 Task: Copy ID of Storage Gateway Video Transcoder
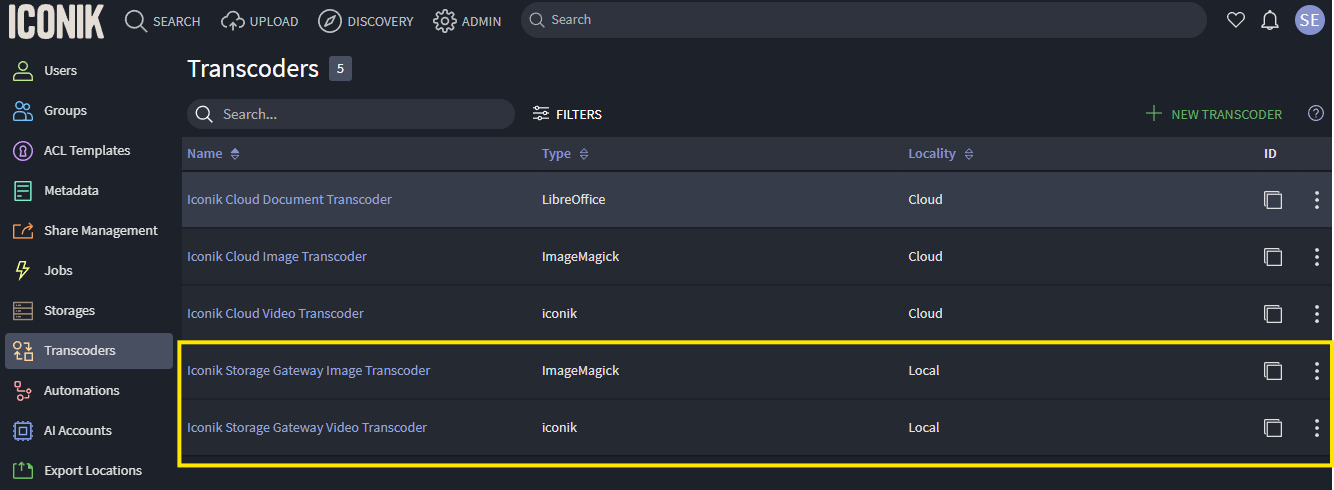pos(1272,427)
